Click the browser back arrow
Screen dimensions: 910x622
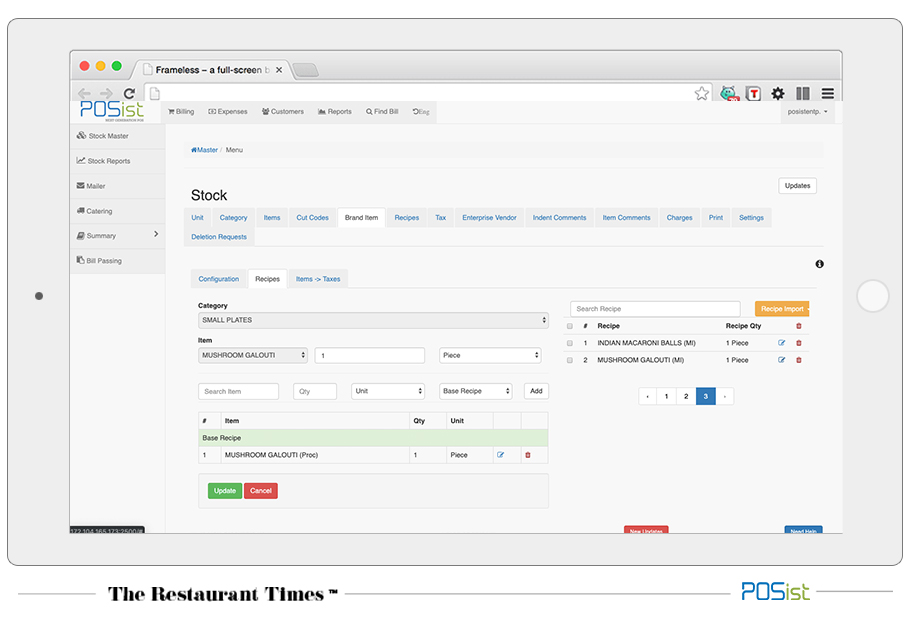[84, 93]
